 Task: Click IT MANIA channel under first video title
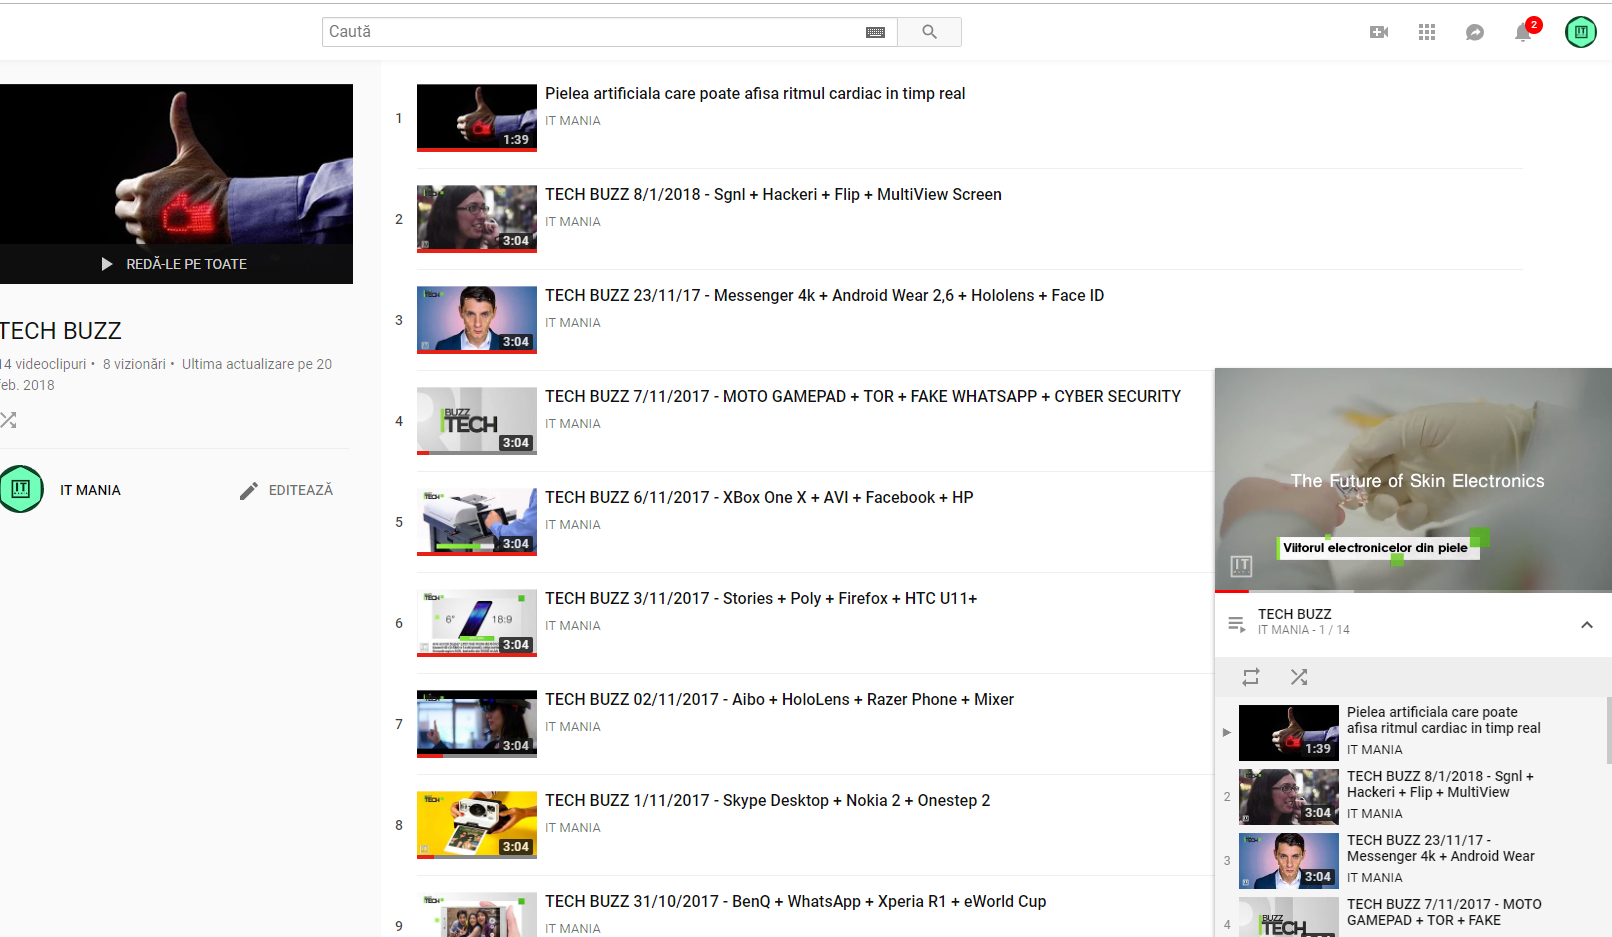coord(573,121)
